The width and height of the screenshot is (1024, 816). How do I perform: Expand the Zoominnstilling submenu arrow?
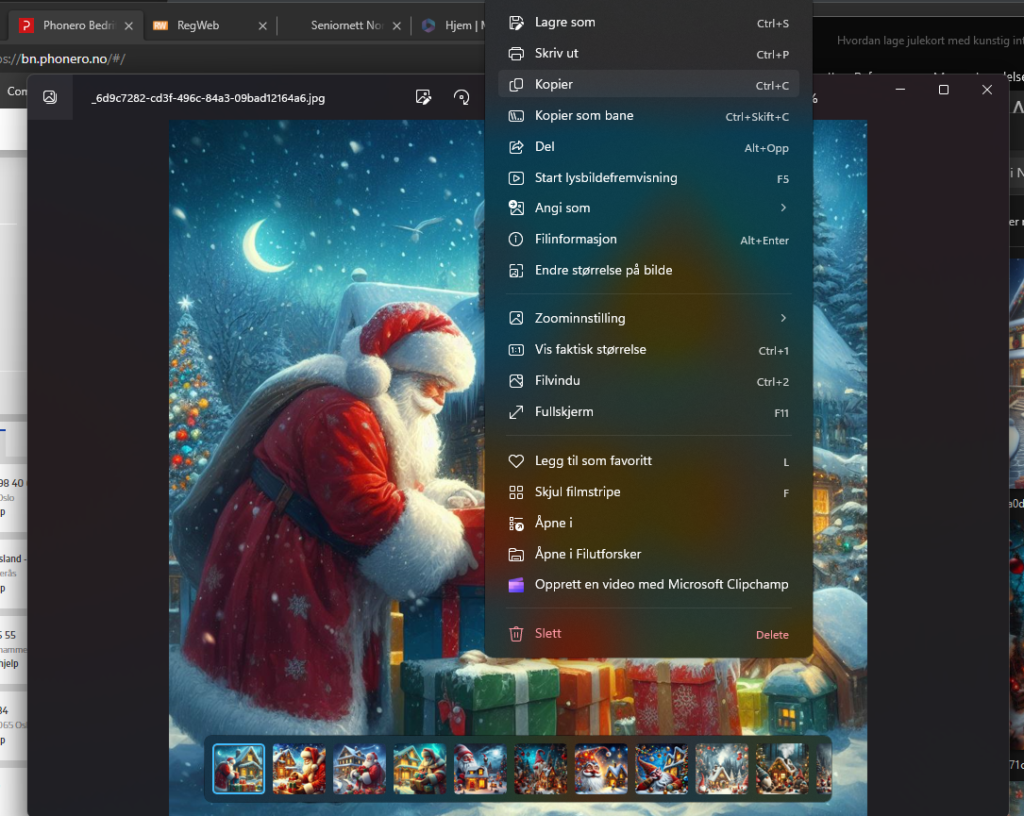tap(783, 318)
